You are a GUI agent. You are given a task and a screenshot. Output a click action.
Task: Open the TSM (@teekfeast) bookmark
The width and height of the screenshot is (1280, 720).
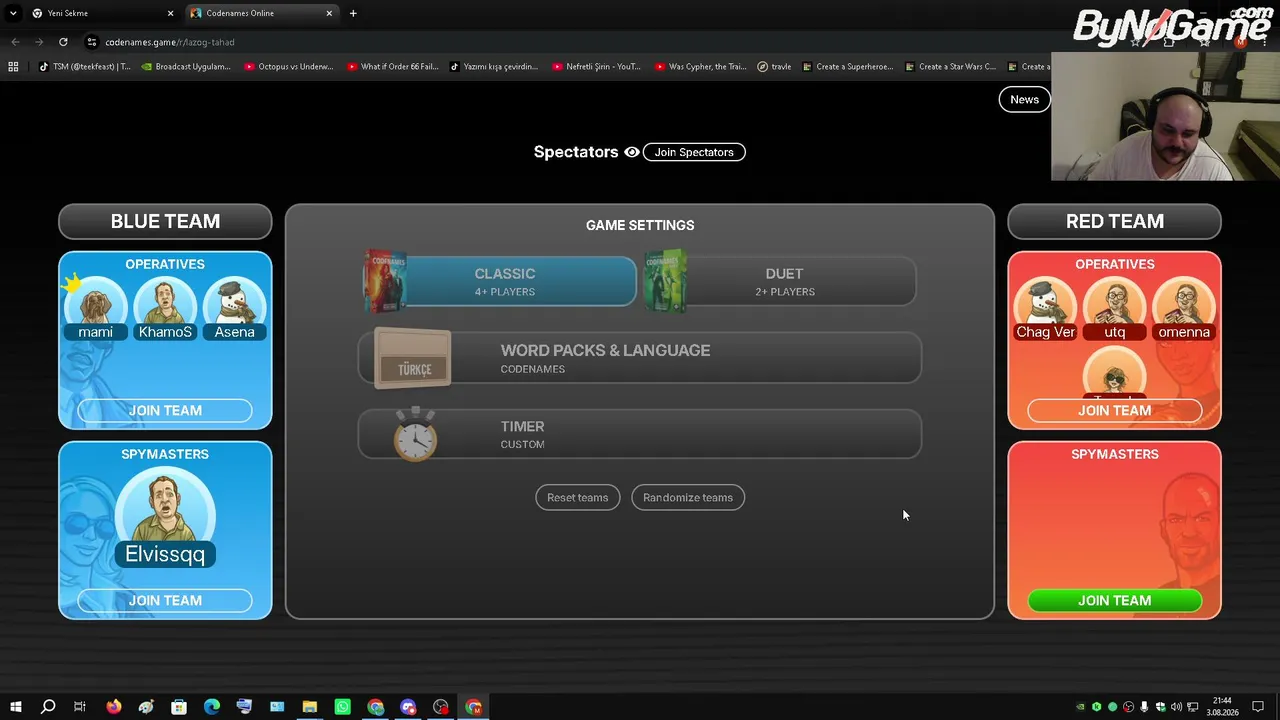[x=84, y=67]
